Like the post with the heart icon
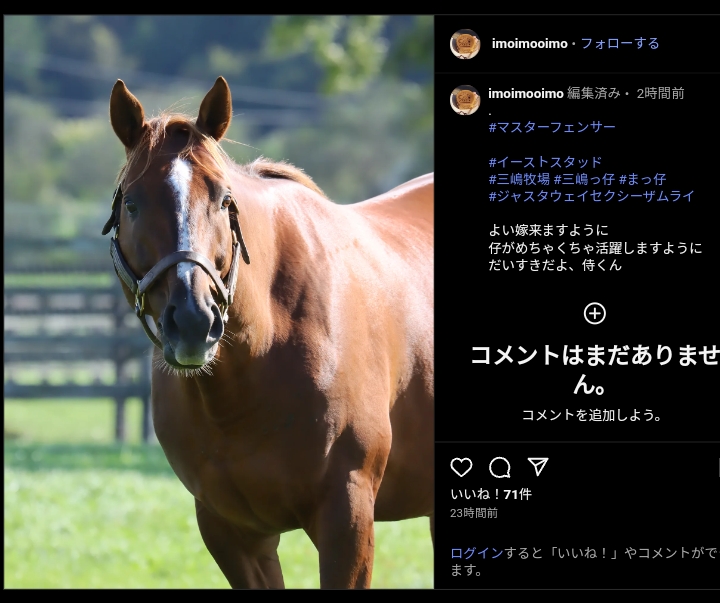This screenshot has width=720, height=603. [461, 467]
